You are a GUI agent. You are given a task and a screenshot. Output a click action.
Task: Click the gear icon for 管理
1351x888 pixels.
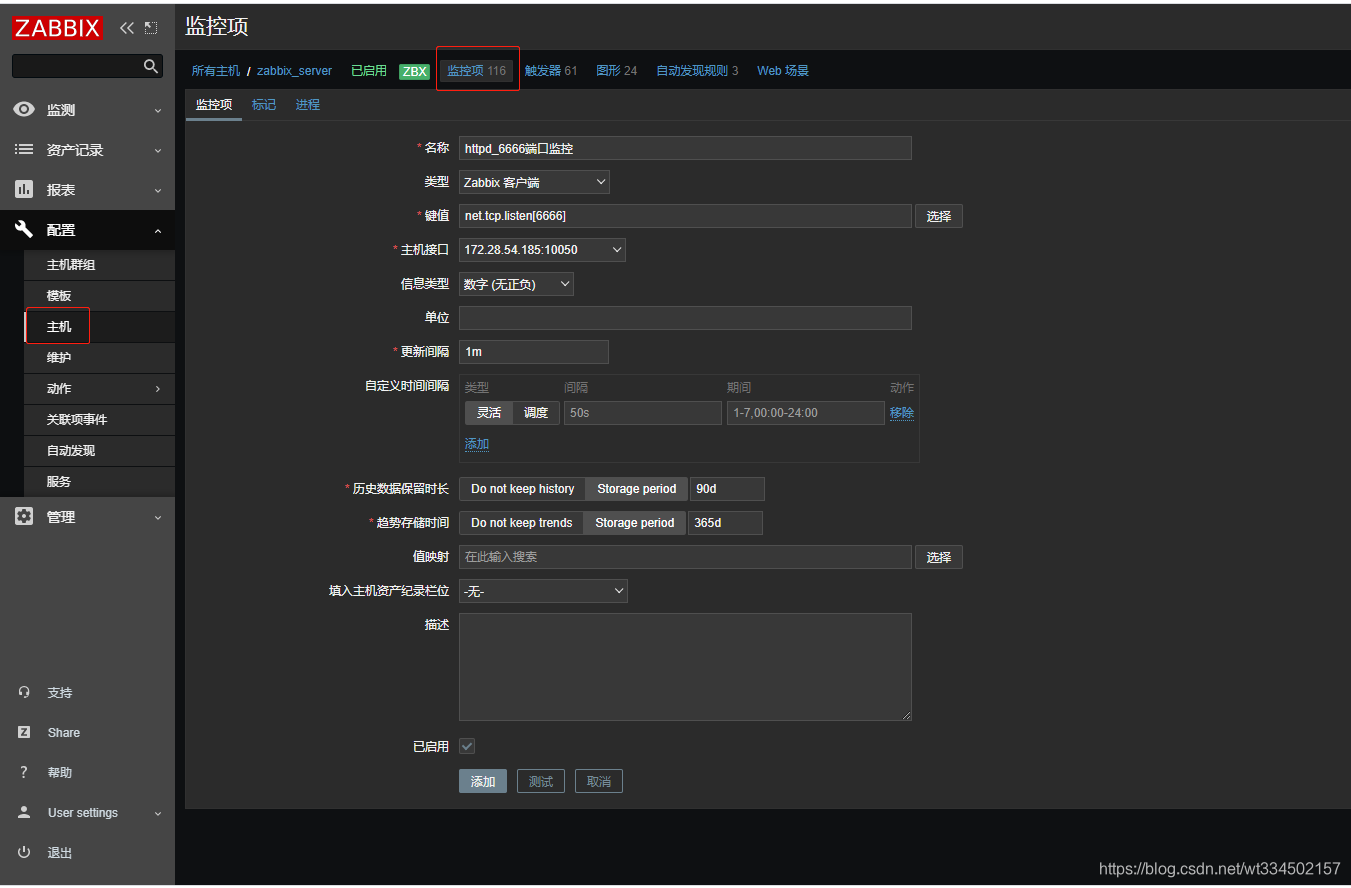pyautogui.click(x=24, y=516)
